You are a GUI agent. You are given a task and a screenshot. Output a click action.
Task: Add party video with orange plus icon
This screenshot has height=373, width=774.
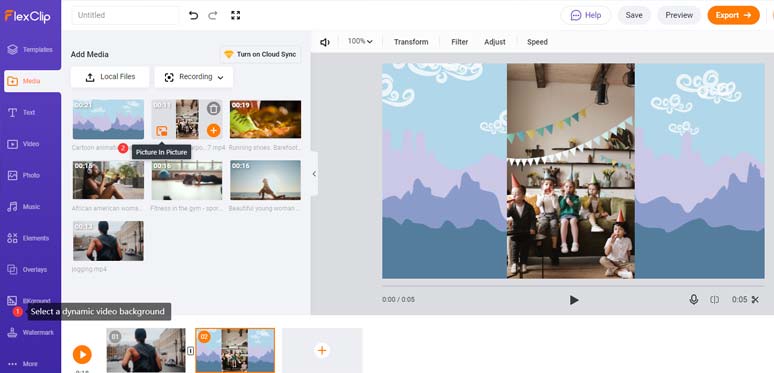[213, 131]
